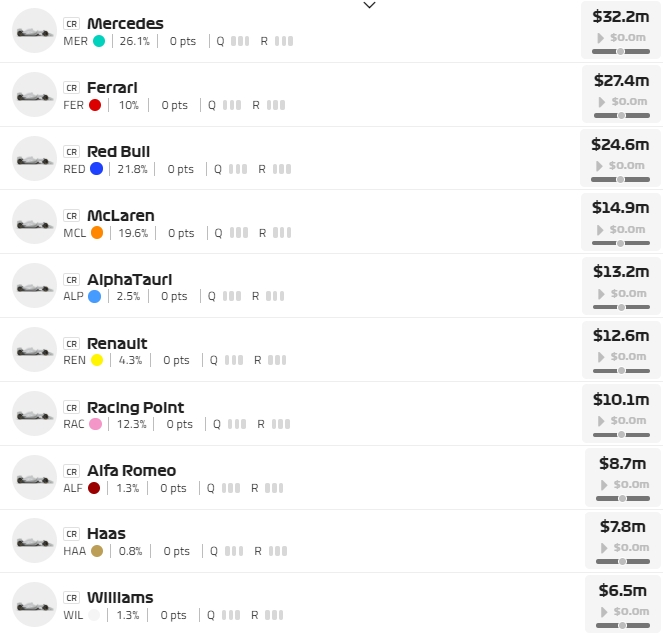This screenshot has height=637, width=663.
Task: Open the Racing Point team name link
Action: tap(135, 407)
